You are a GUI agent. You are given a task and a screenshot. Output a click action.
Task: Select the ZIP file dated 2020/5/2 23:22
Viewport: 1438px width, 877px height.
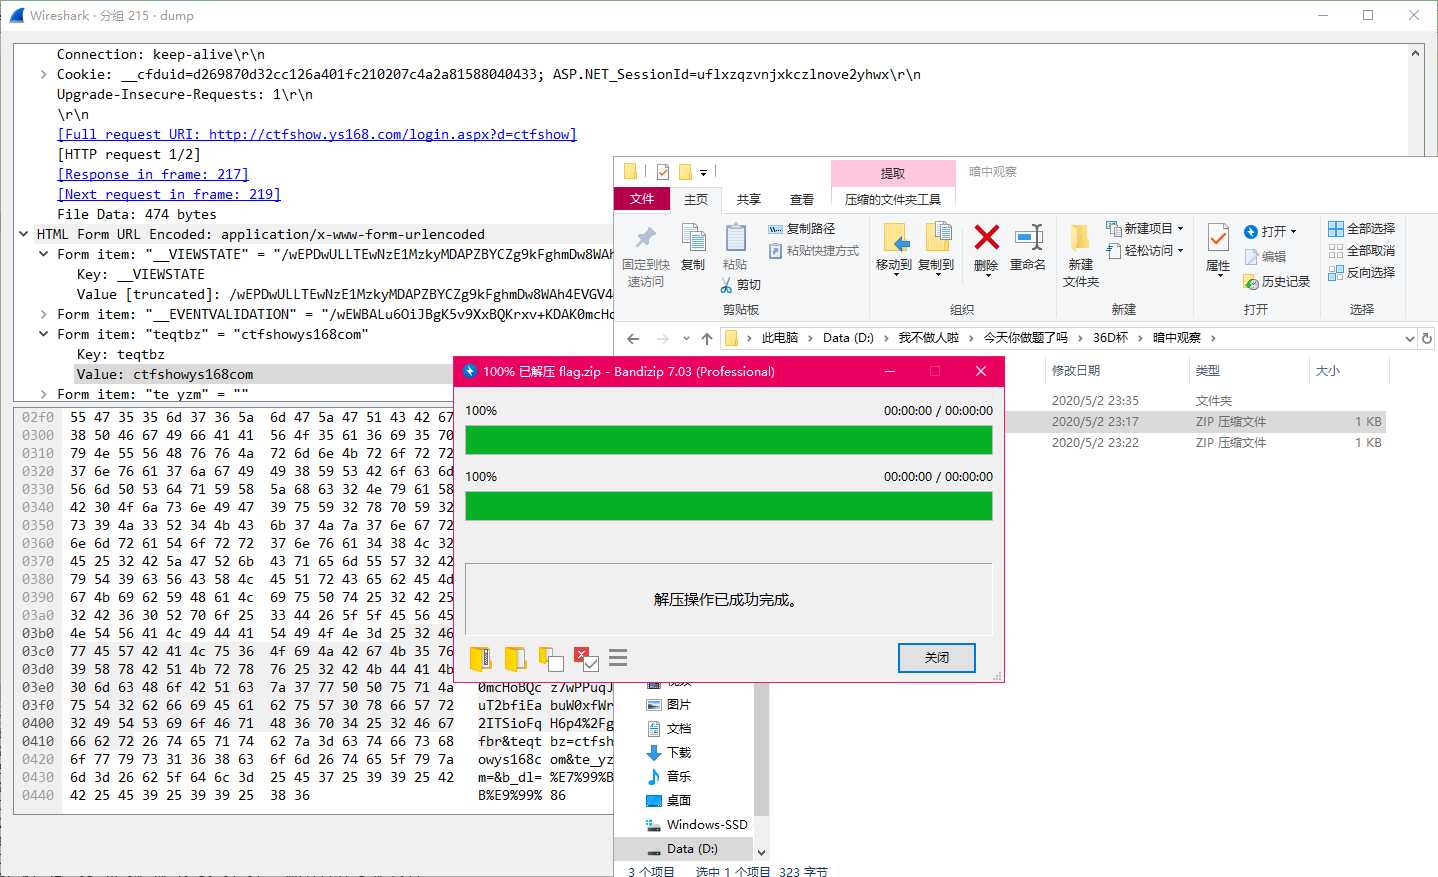click(1195, 442)
